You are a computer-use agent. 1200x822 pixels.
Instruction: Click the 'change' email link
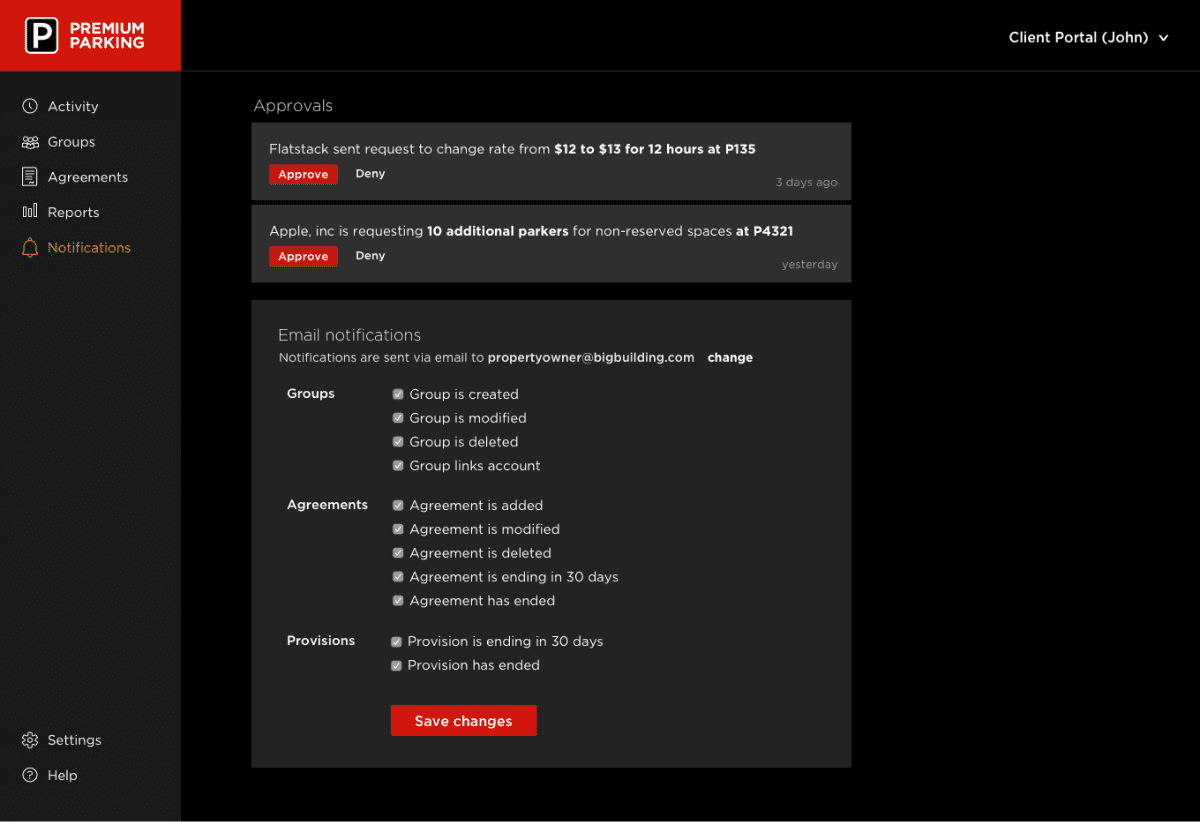pyautogui.click(x=730, y=357)
